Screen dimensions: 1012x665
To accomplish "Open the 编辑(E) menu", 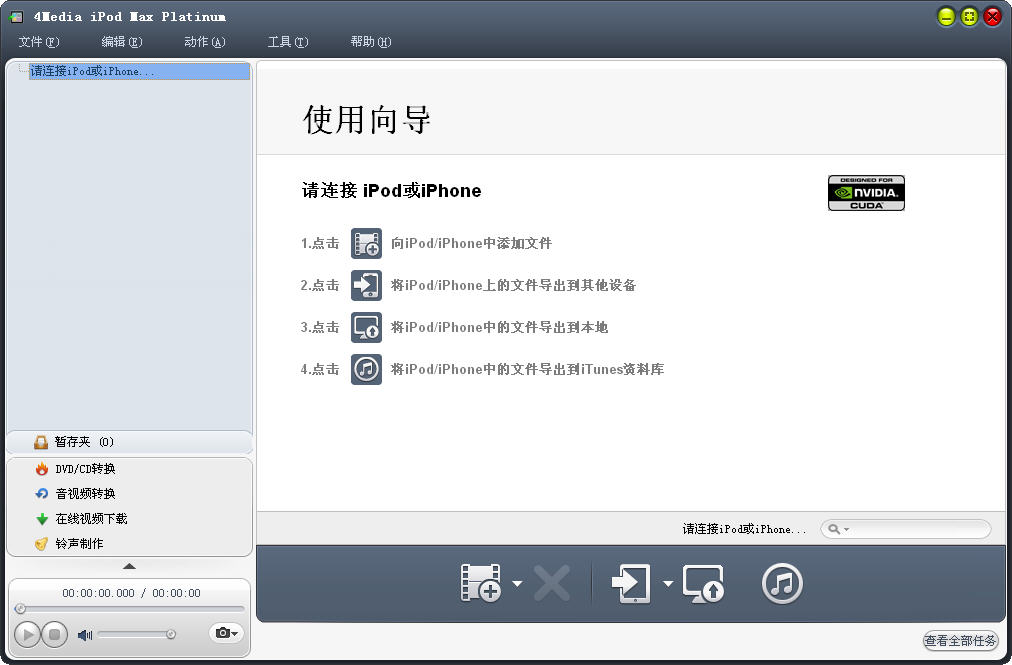I will click(x=121, y=42).
